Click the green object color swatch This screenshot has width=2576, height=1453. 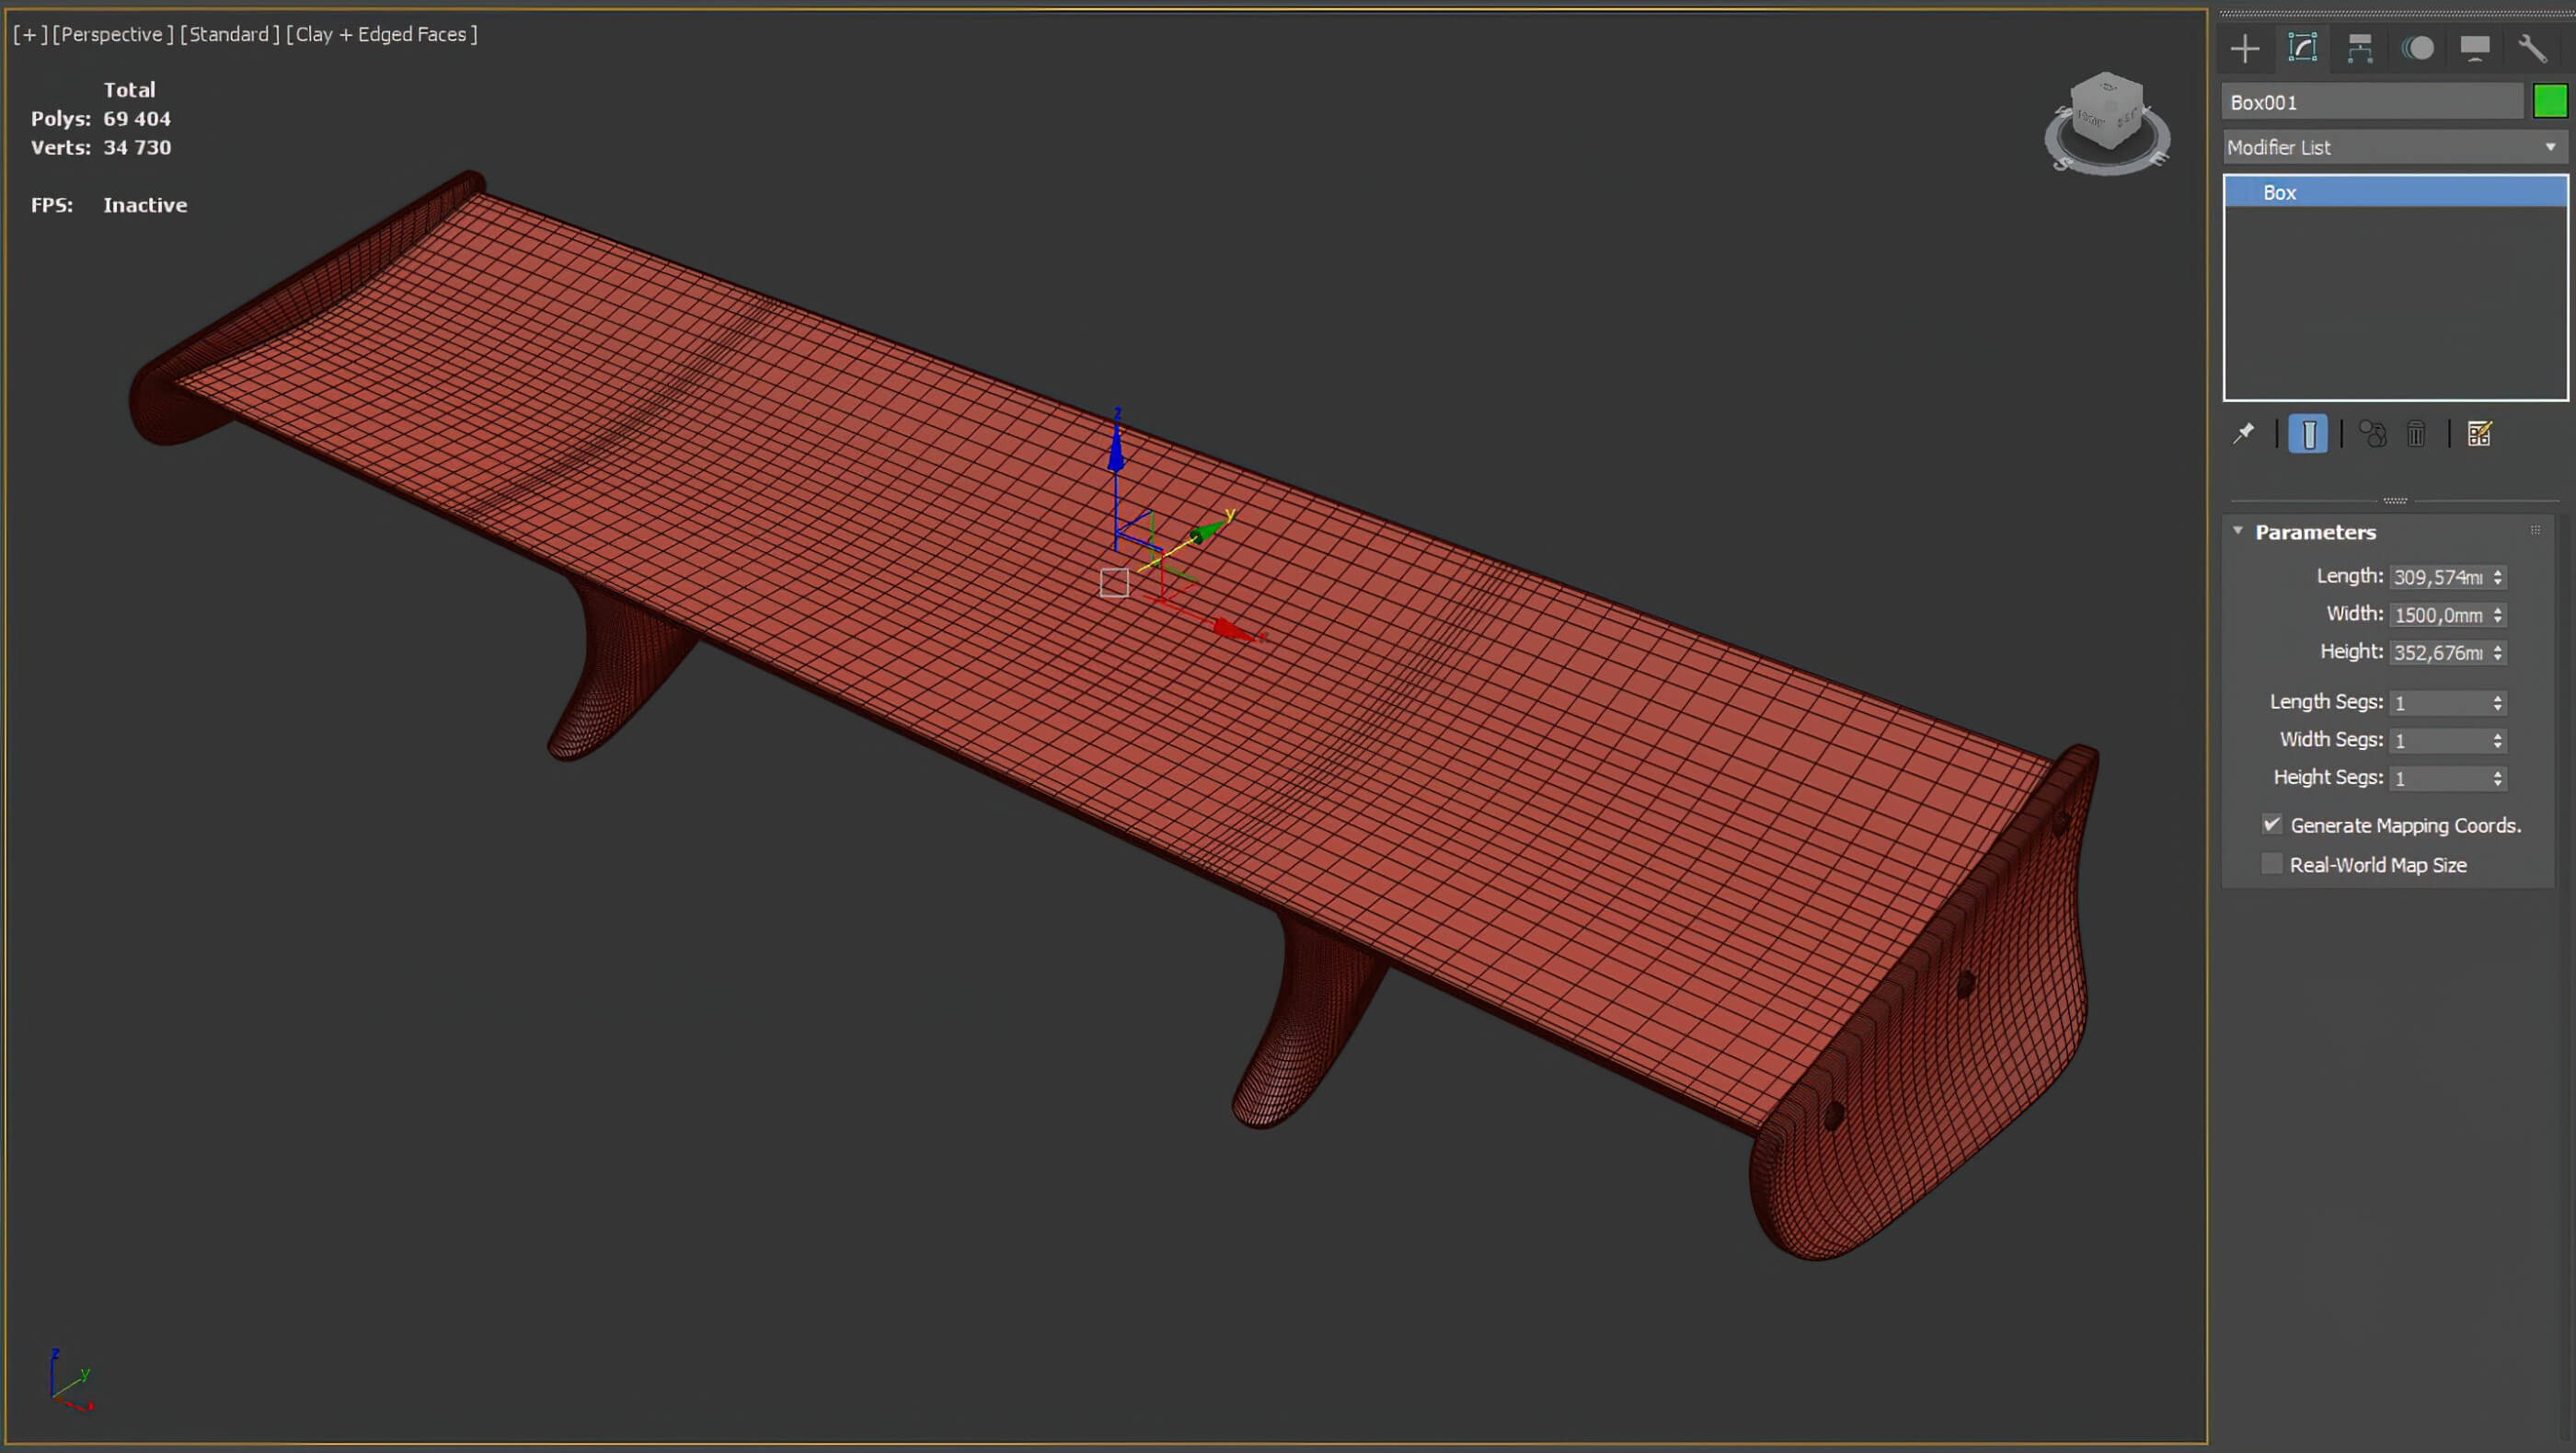(2549, 102)
